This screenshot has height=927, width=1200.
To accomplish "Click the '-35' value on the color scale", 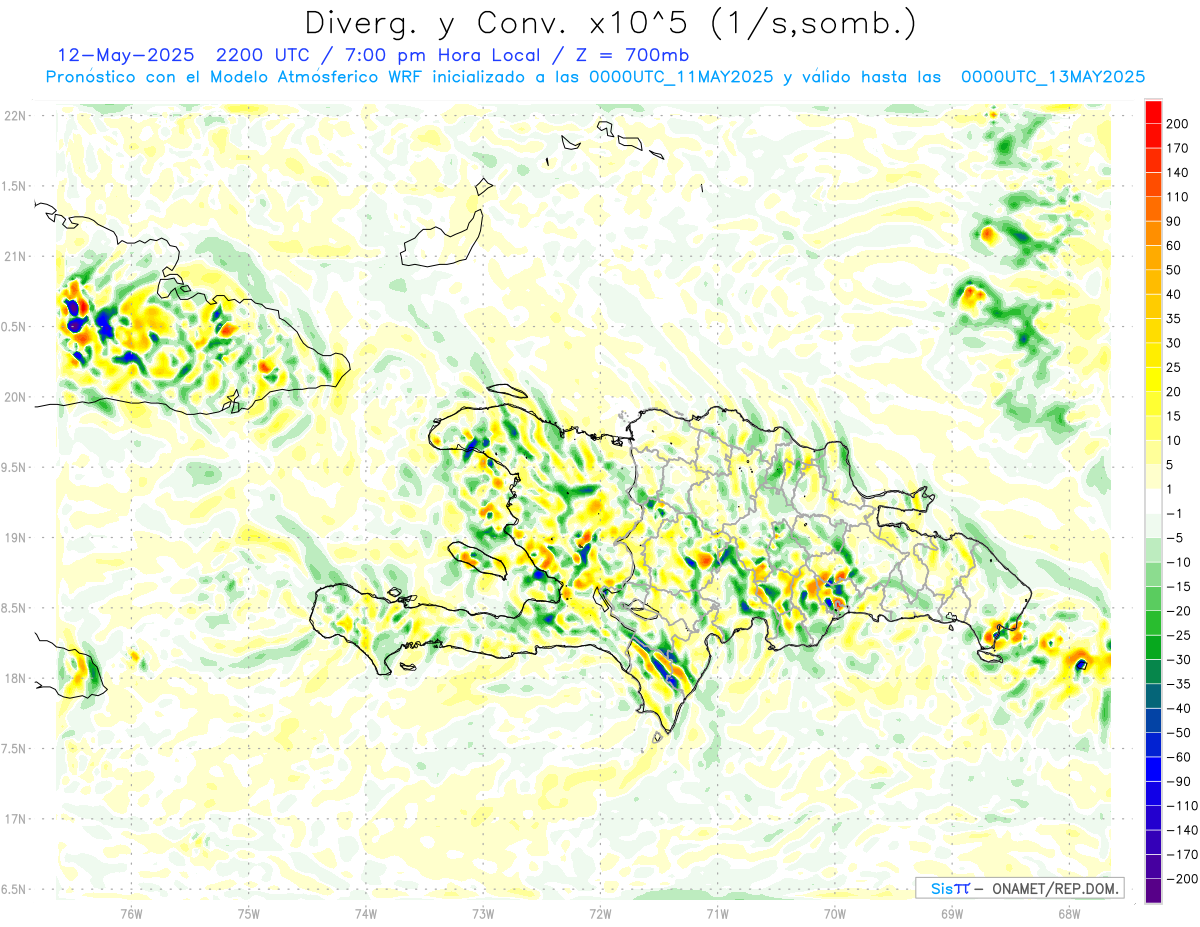I will (x=1178, y=685).
